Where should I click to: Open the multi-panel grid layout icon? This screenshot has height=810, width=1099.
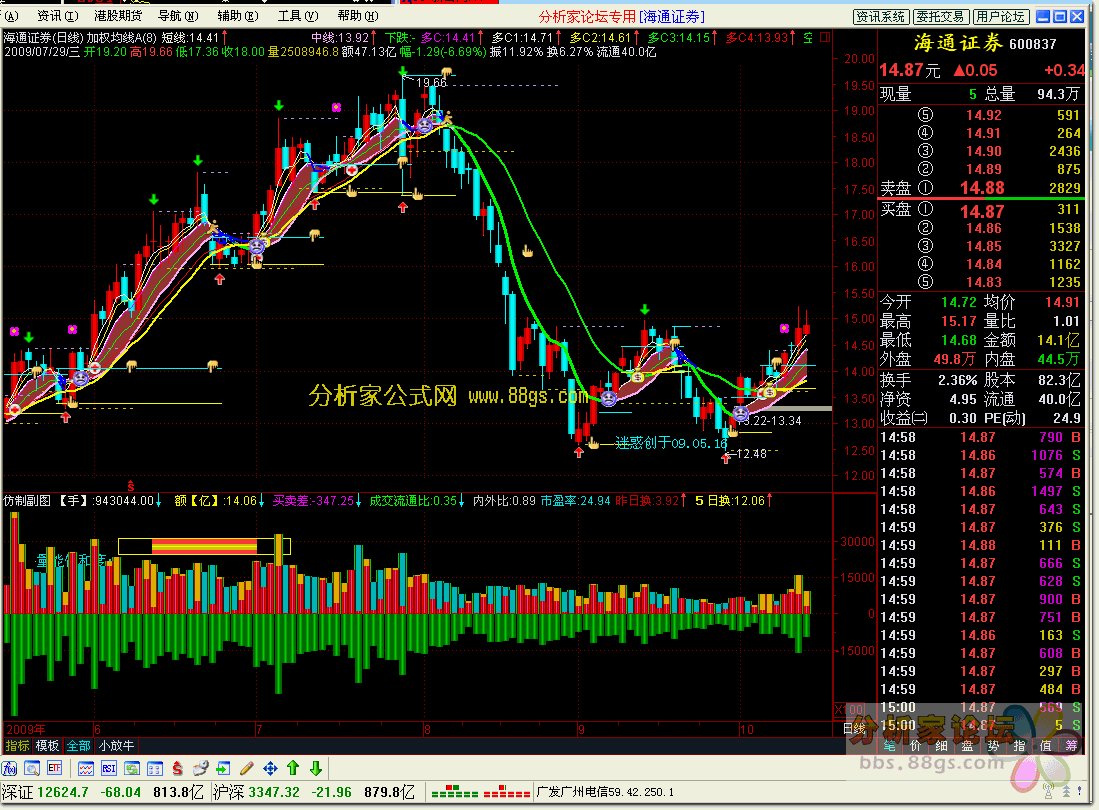pos(155,769)
